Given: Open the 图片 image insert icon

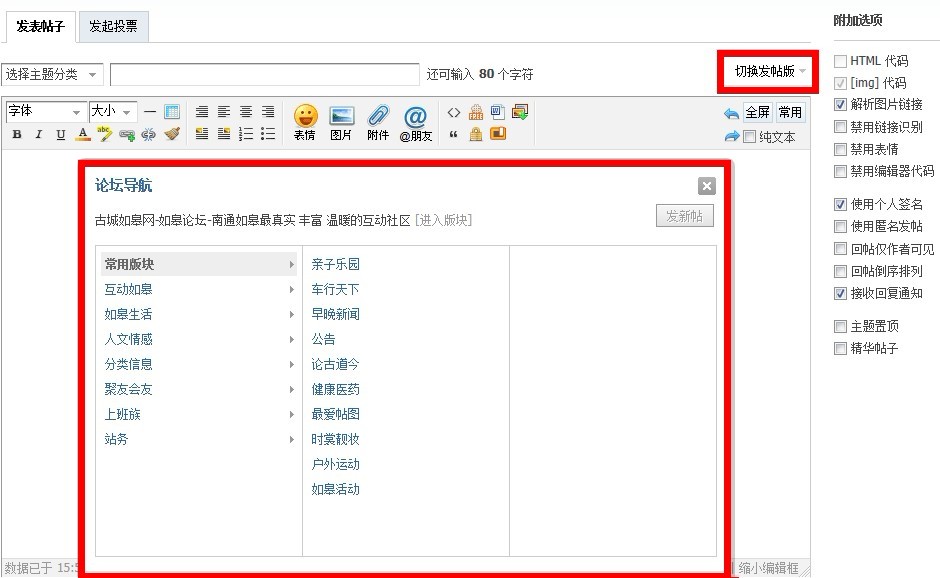Looking at the screenshot, I should coord(342,122).
